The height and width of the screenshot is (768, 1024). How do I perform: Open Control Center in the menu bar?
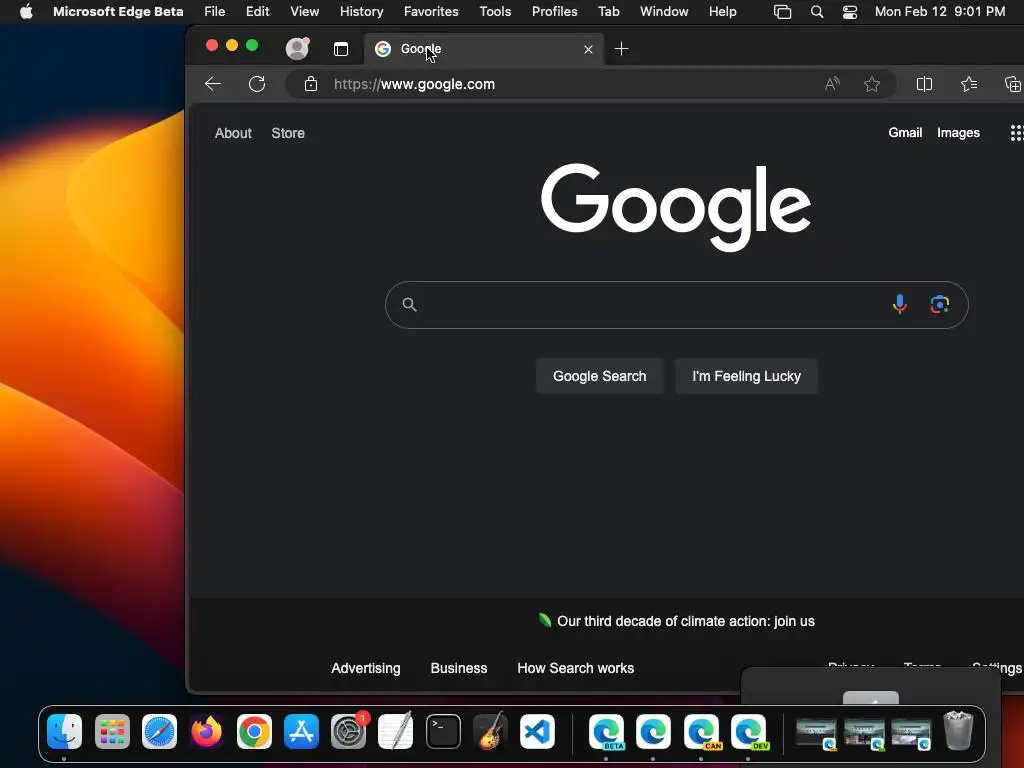pos(850,12)
